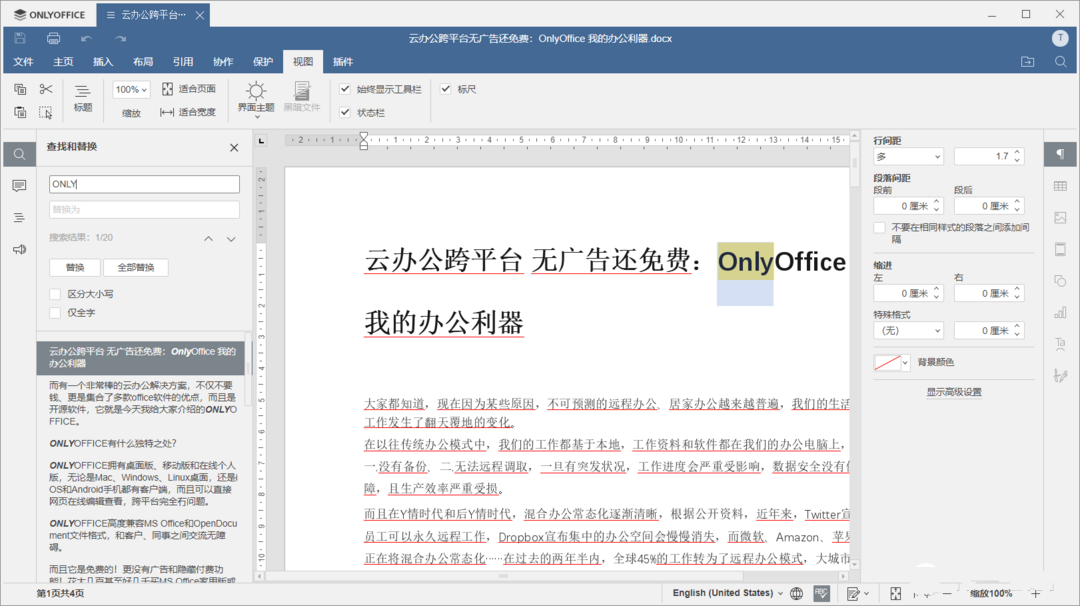
Task: Open paragraph settings icon in right sidebar
Action: pos(1060,154)
